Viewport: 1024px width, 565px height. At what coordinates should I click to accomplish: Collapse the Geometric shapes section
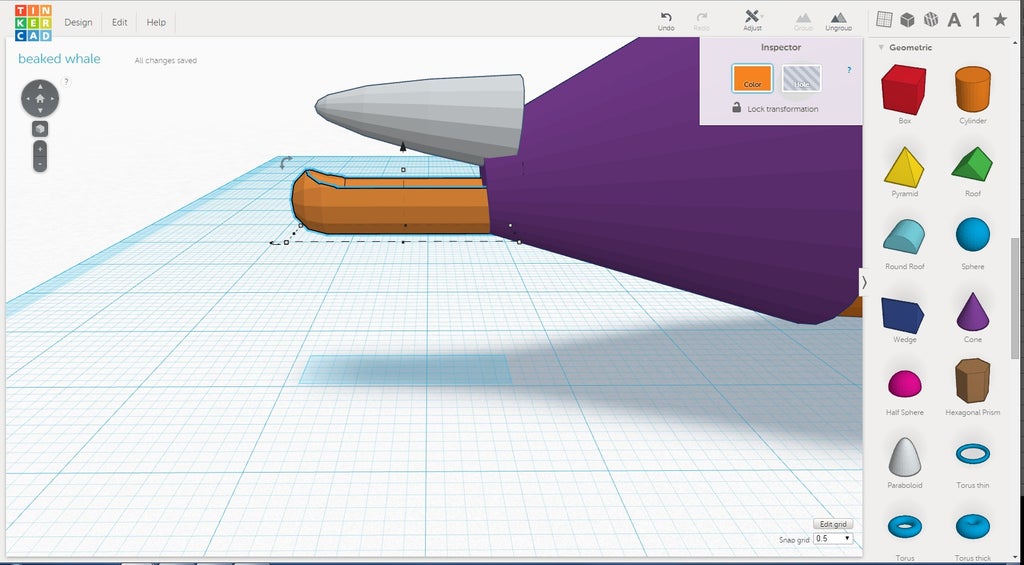click(881, 48)
